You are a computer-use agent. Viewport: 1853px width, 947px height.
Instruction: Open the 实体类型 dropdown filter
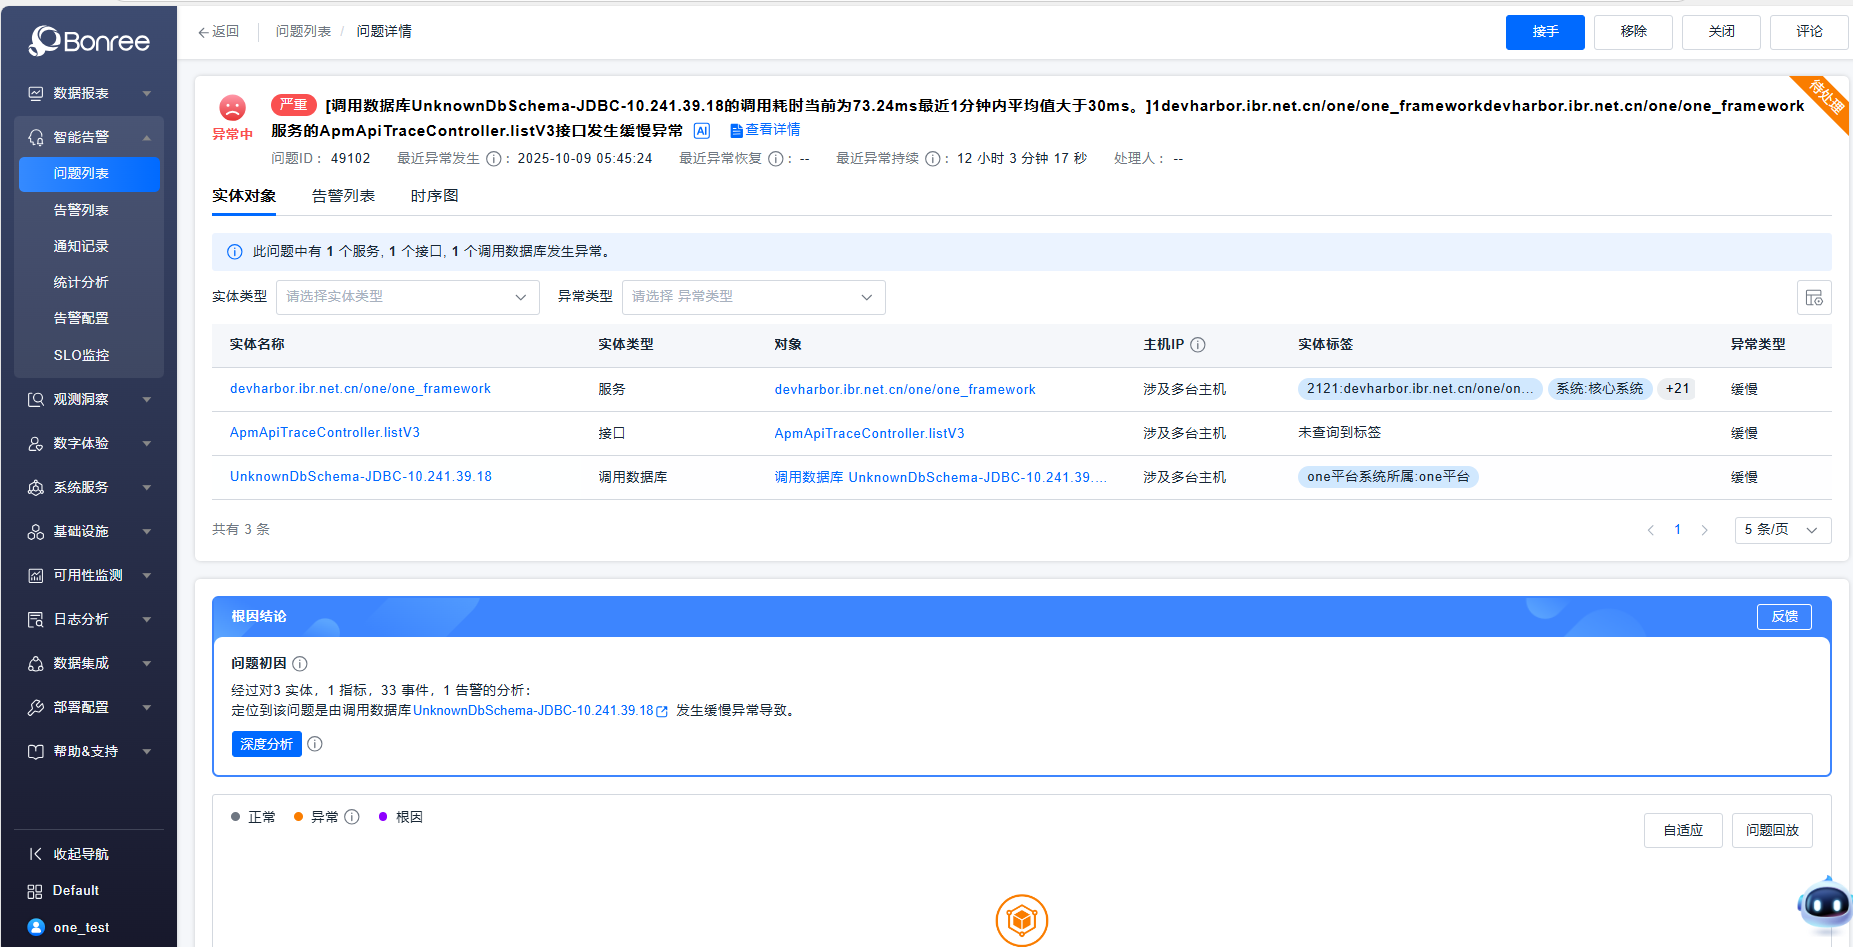click(407, 297)
